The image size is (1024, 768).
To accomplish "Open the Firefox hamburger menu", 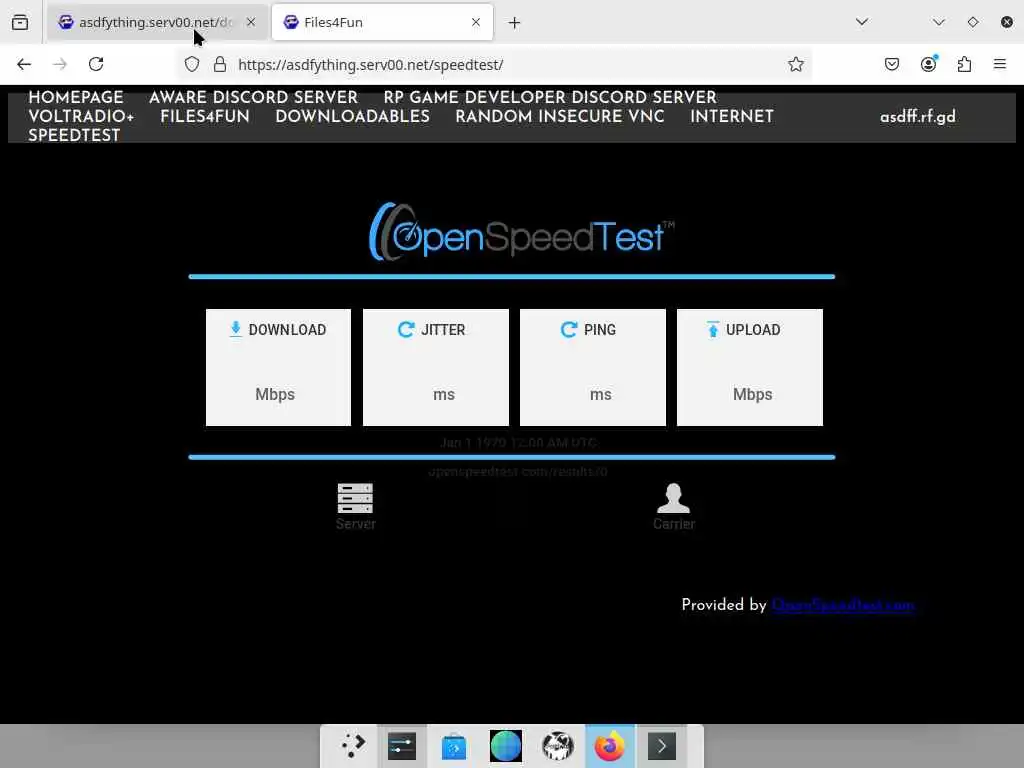I will [x=999, y=64].
